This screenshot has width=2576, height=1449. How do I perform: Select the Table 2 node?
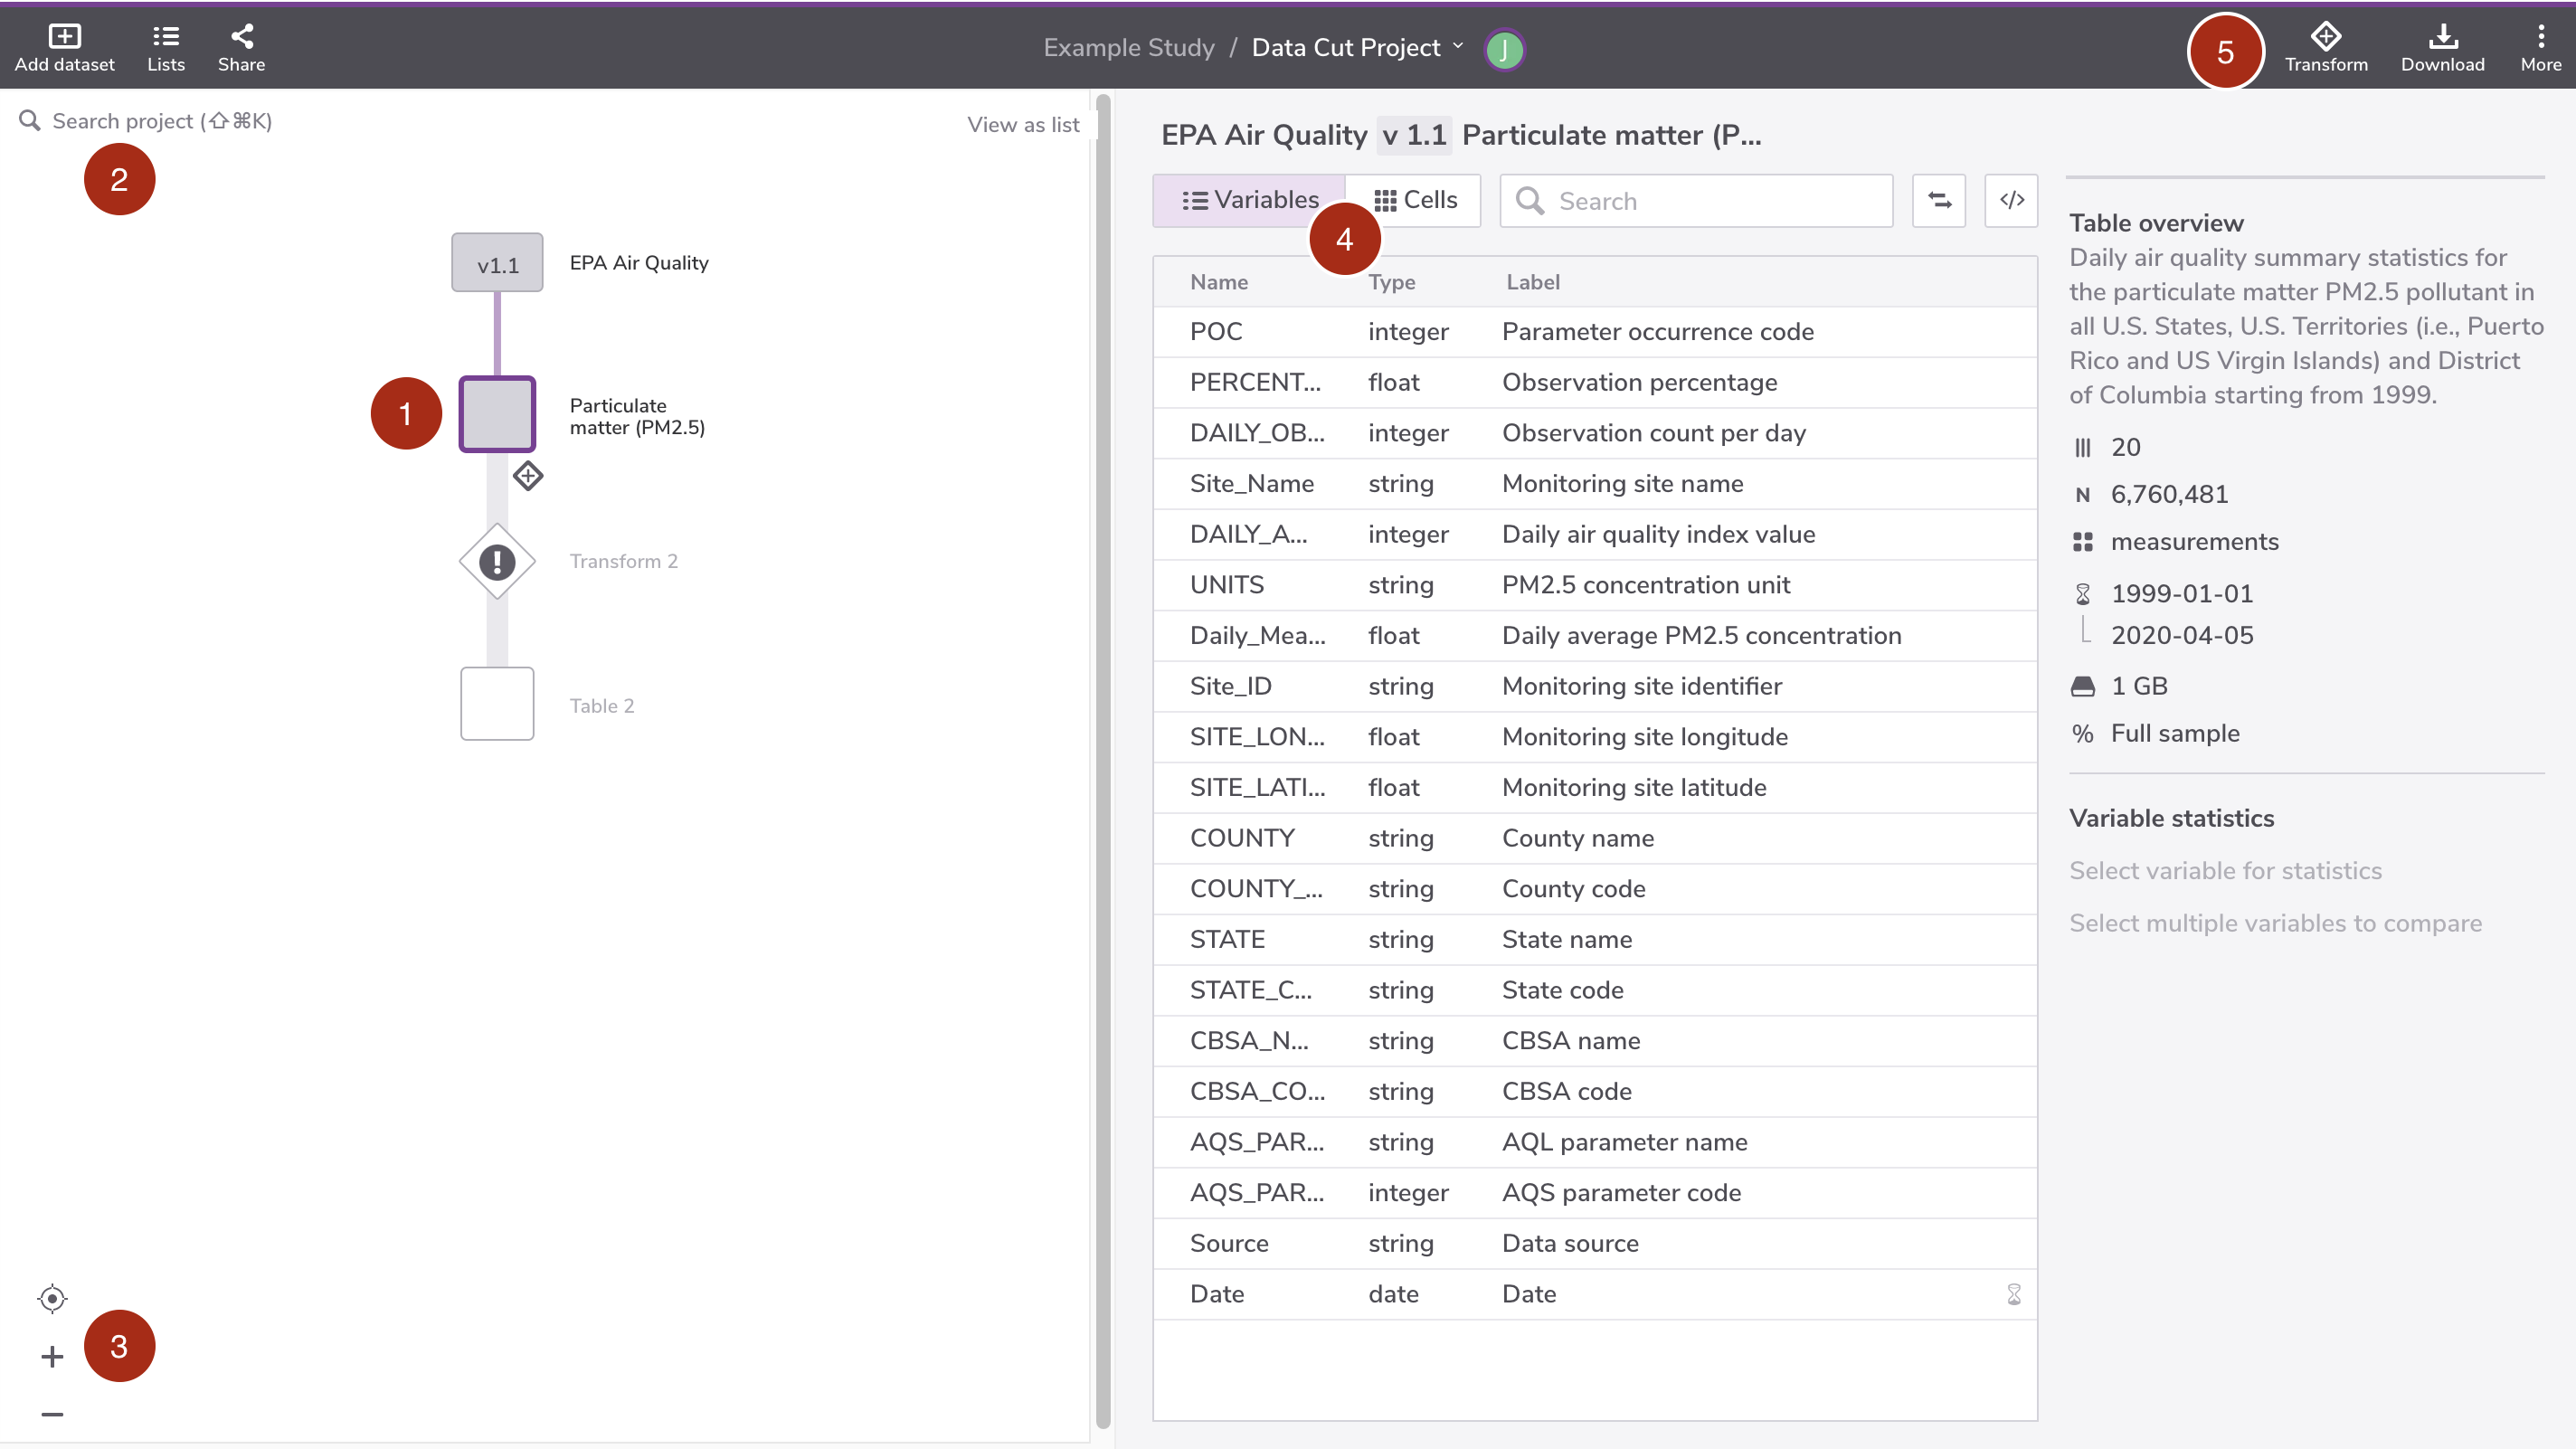pos(497,703)
